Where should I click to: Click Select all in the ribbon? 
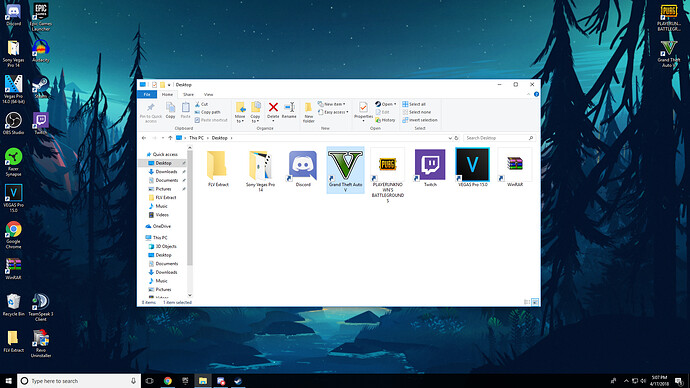[x=414, y=104]
